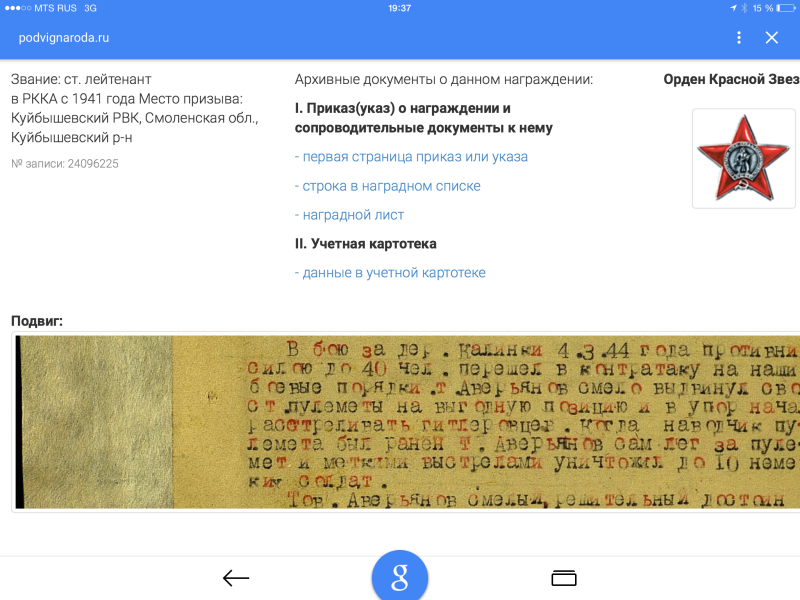Select 'Куйбышевский РВК, Смоленская обл.,' text

135,118
